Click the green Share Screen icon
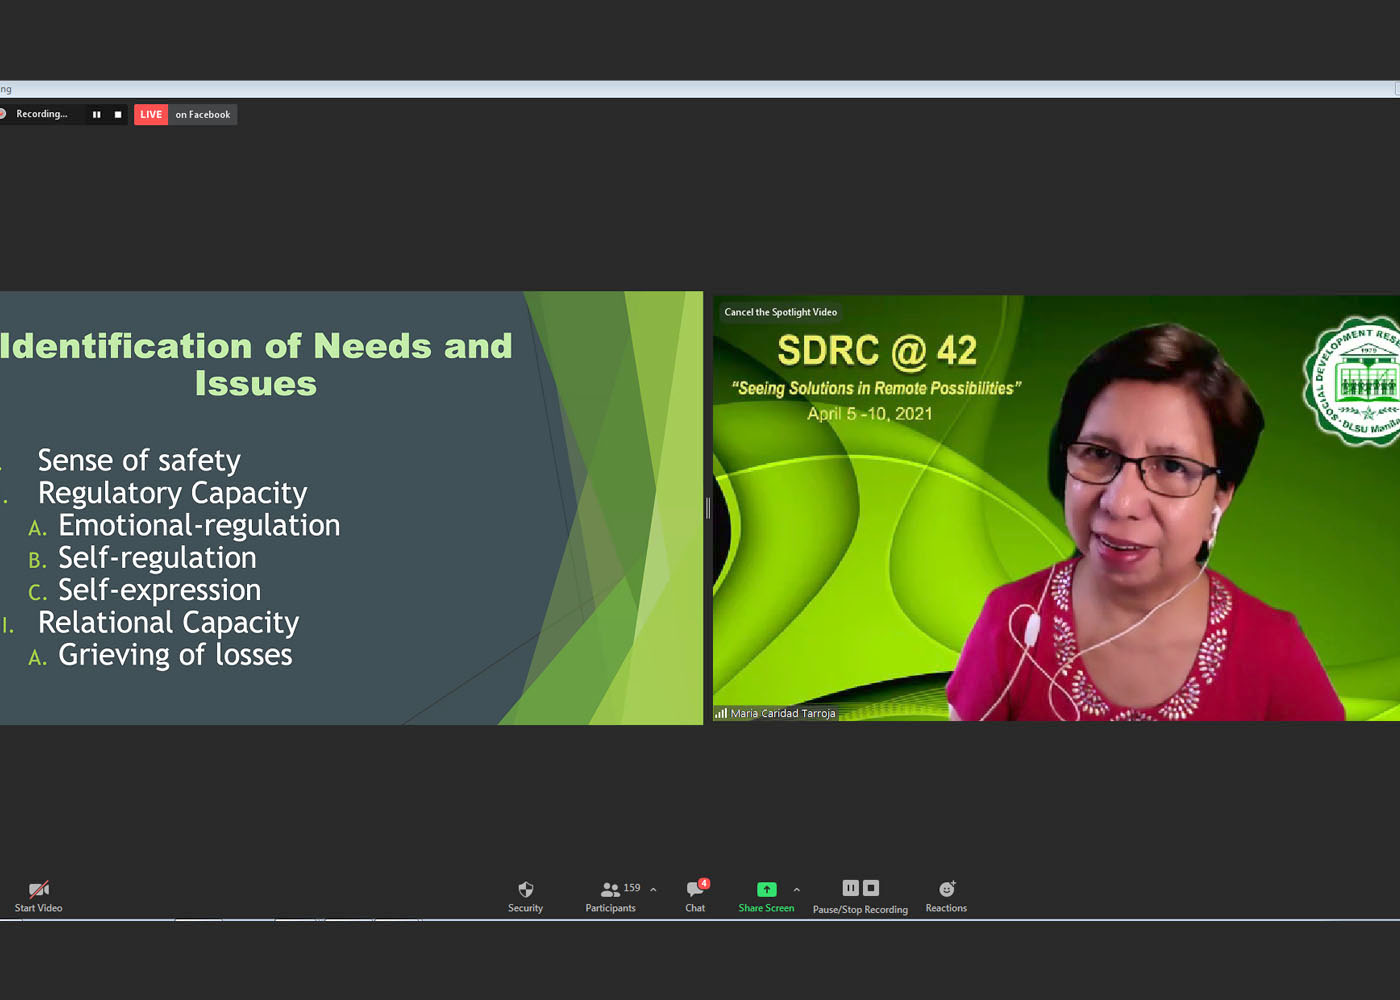 [766, 889]
